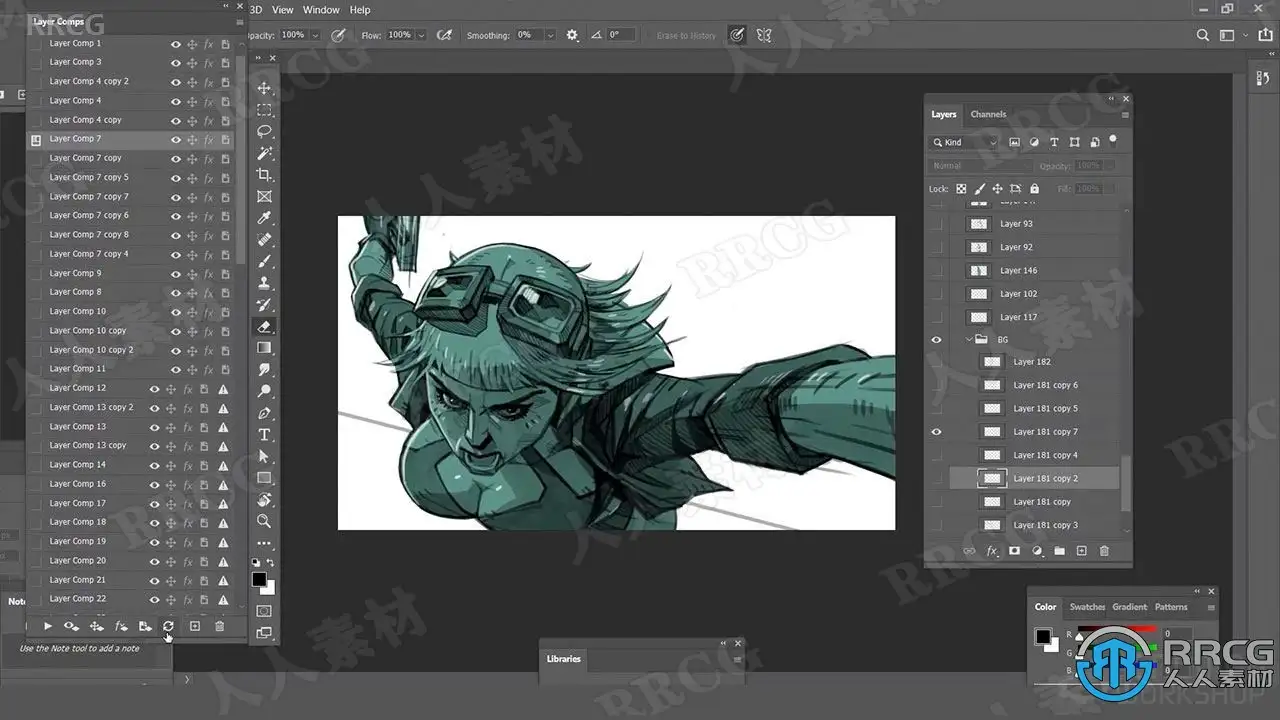Create a new layer in Layers panel
1280x720 pixels.
pyautogui.click(x=1081, y=551)
